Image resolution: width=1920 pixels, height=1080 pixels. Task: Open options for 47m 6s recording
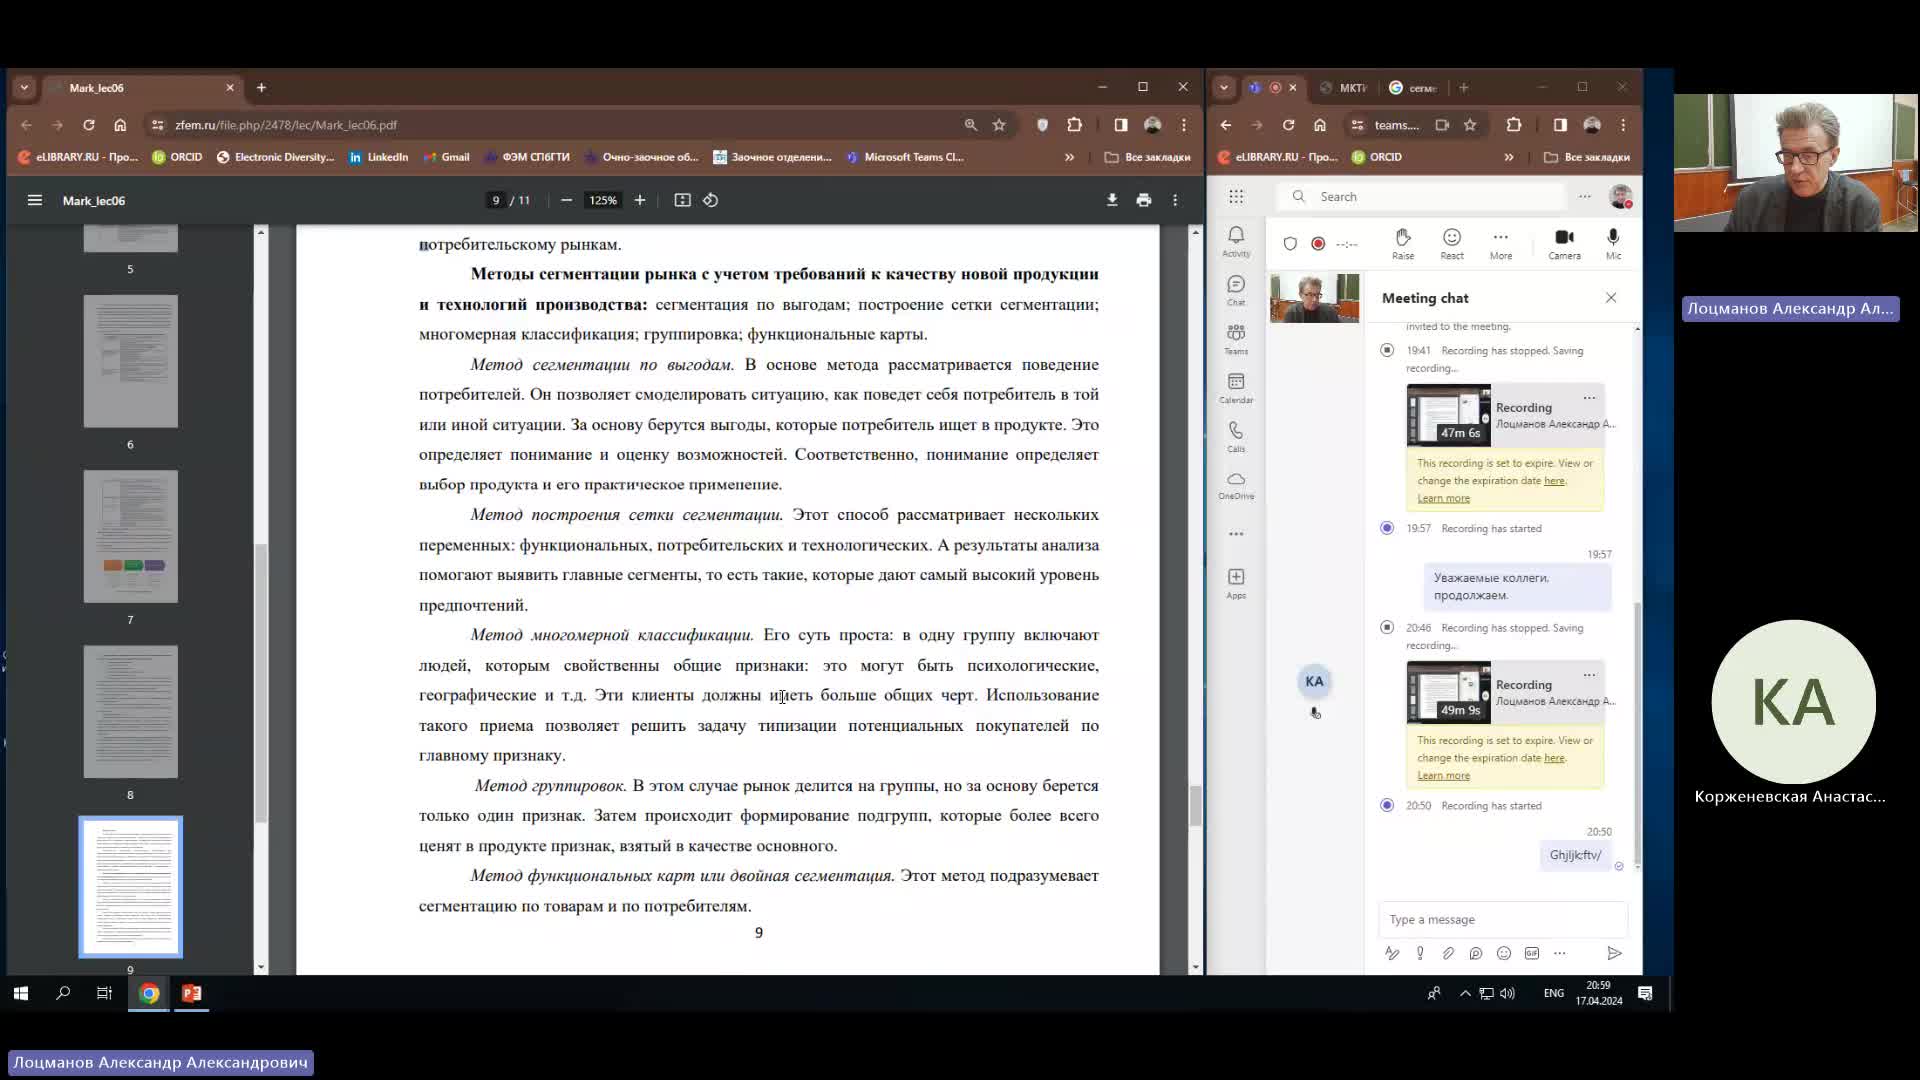click(1589, 398)
